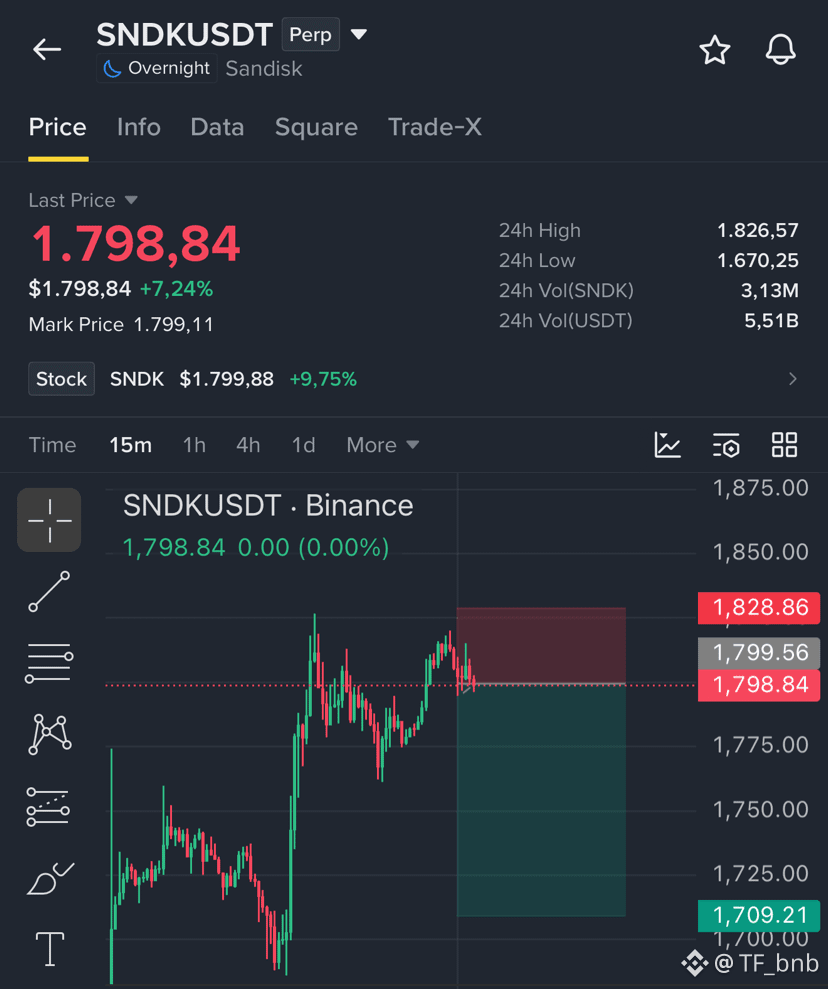828x989 pixels.
Task: Click the 1,775.00 axis label
Action: [x=761, y=746]
